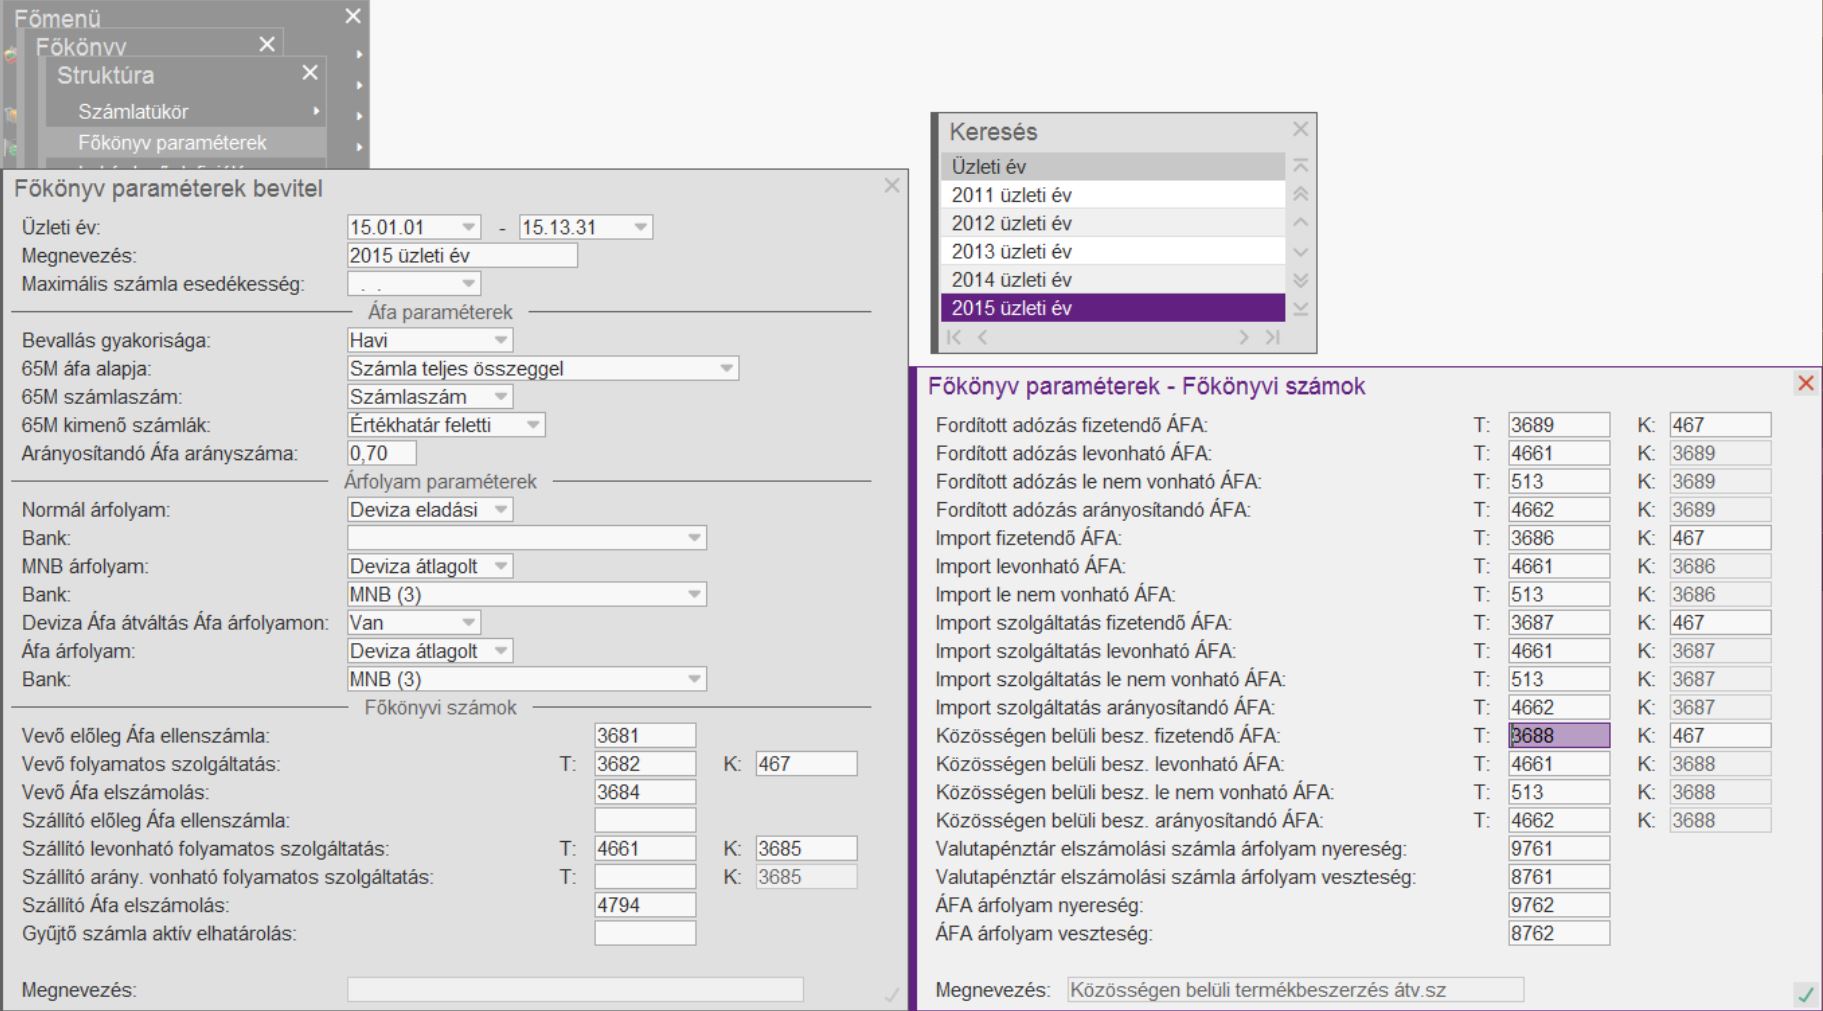
Task: Open Normál árfolyam dropdown
Action: pyautogui.click(x=501, y=510)
